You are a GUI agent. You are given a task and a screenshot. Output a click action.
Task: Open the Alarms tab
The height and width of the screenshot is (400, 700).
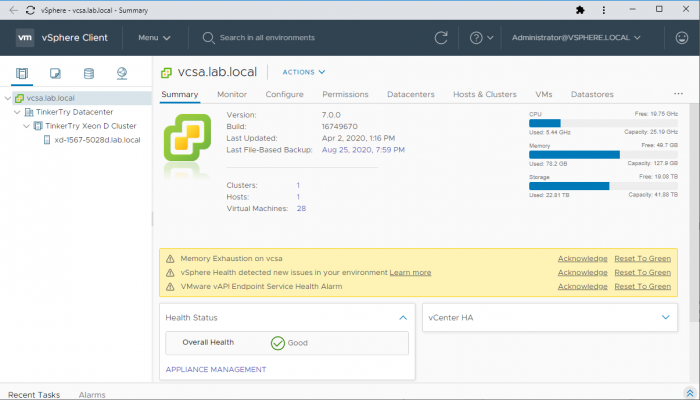92,395
